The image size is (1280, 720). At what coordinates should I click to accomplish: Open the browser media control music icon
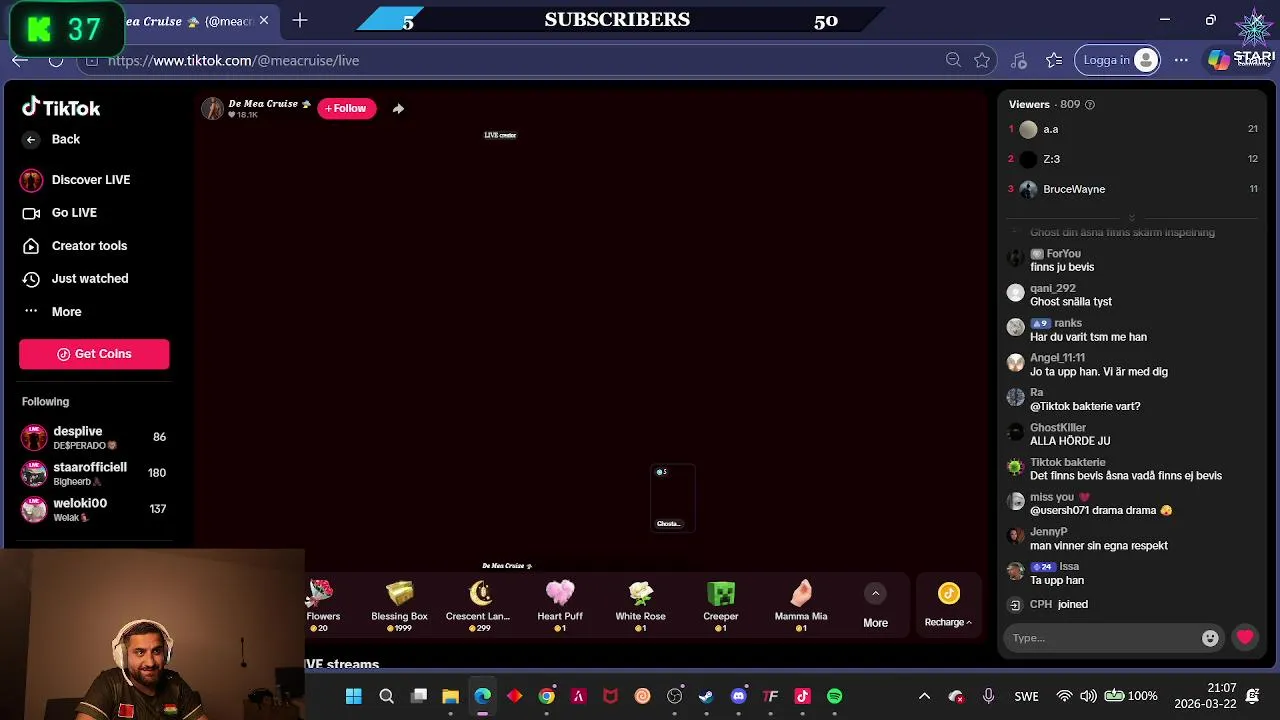point(1019,61)
